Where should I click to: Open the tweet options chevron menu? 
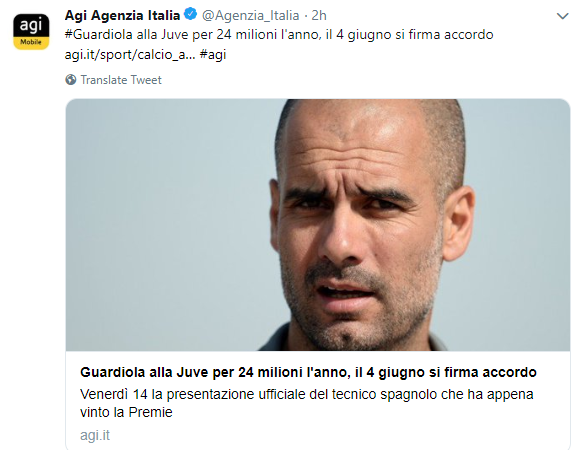[x=562, y=16]
